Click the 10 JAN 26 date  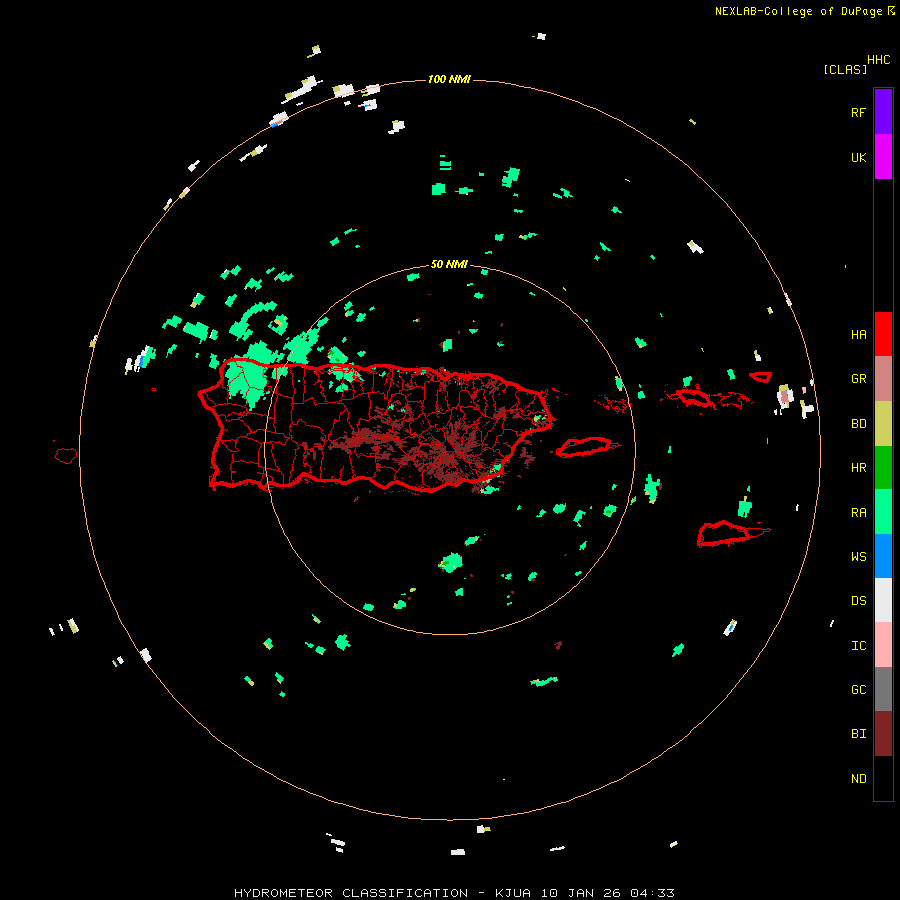click(581, 893)
